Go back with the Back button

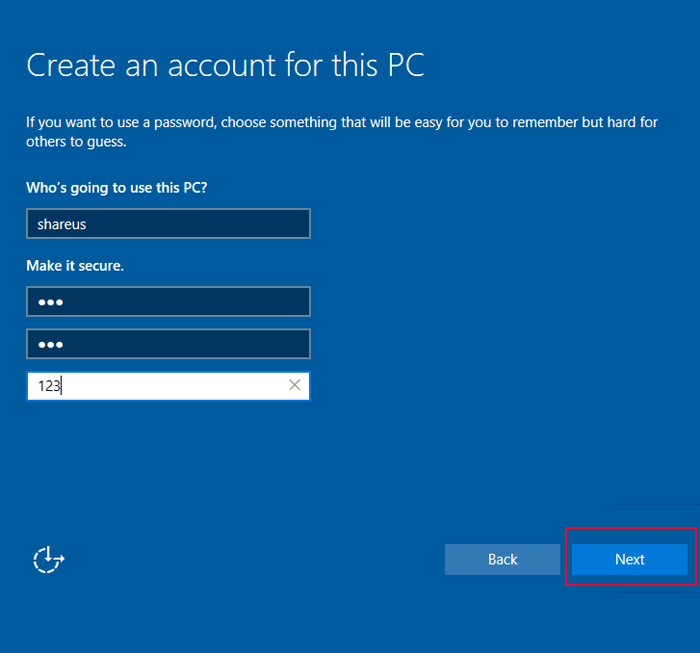click(x=502, y=559)
